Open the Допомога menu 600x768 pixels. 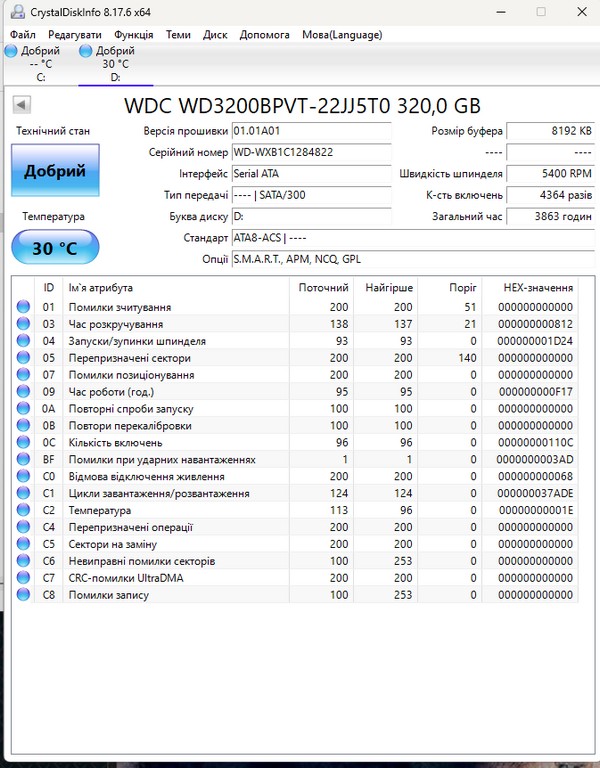[265, 34]
